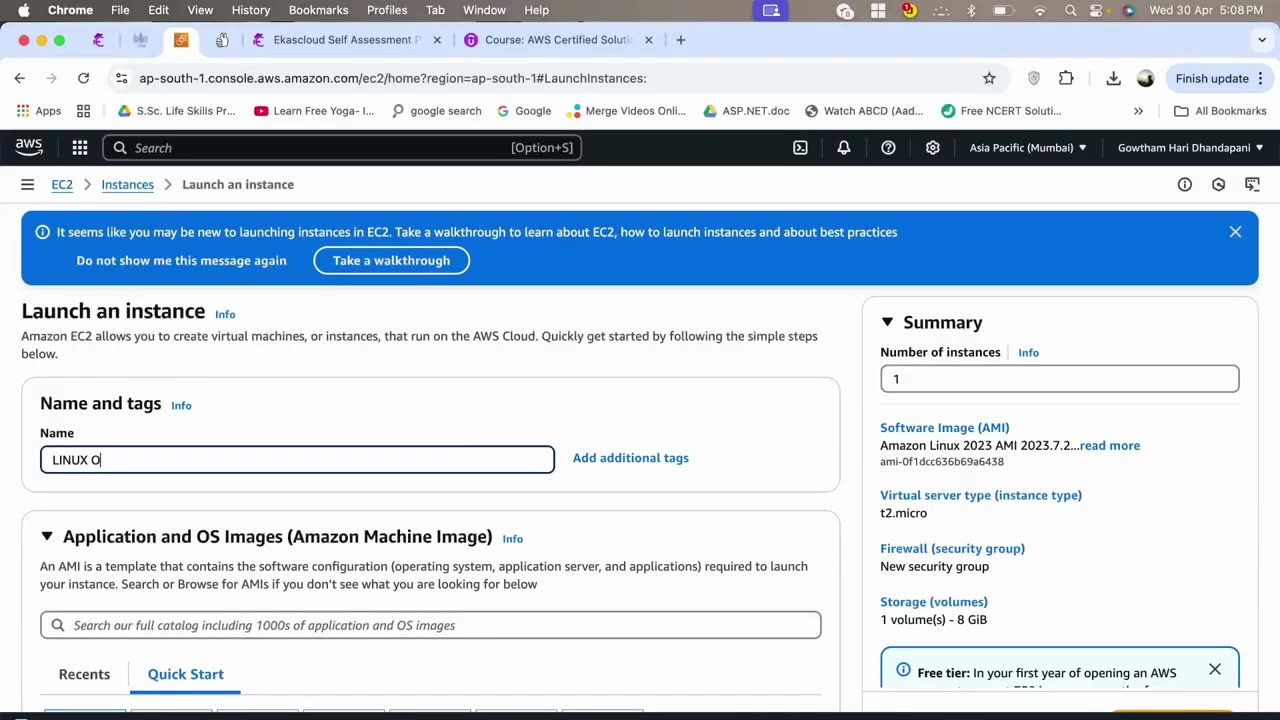Open AWS console settings gear
This screenshot has width=1280, height=720.
[933, 148]
